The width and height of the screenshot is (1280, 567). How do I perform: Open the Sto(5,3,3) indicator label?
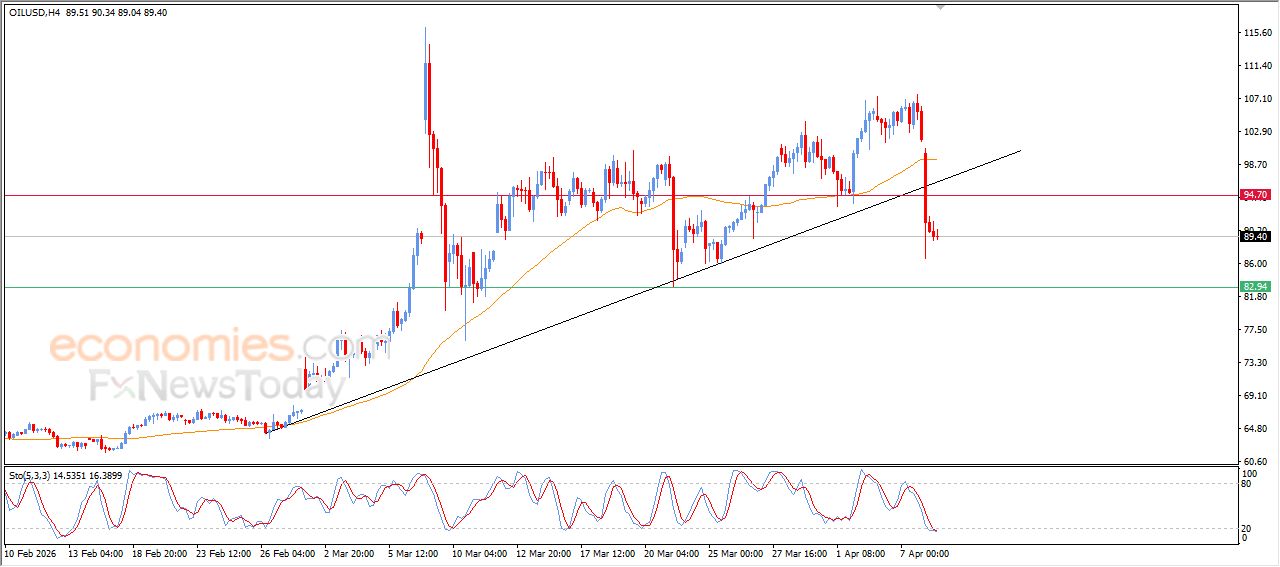[x=30, y=475]
